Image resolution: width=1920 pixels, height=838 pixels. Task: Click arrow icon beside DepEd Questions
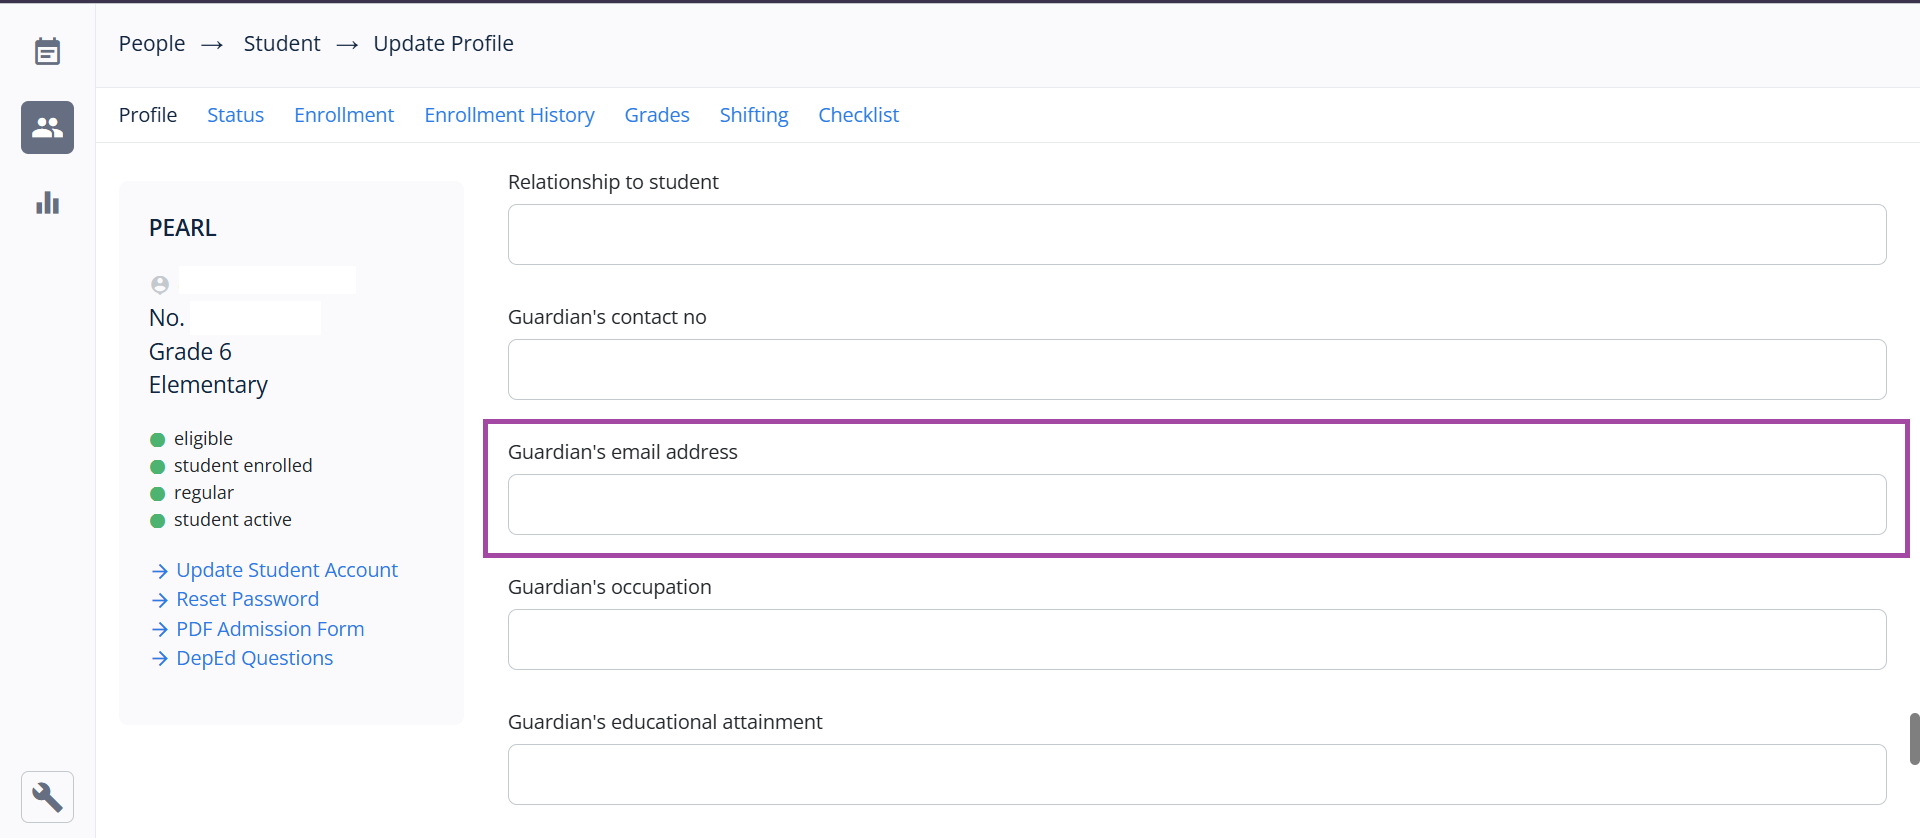click(159, 659)
